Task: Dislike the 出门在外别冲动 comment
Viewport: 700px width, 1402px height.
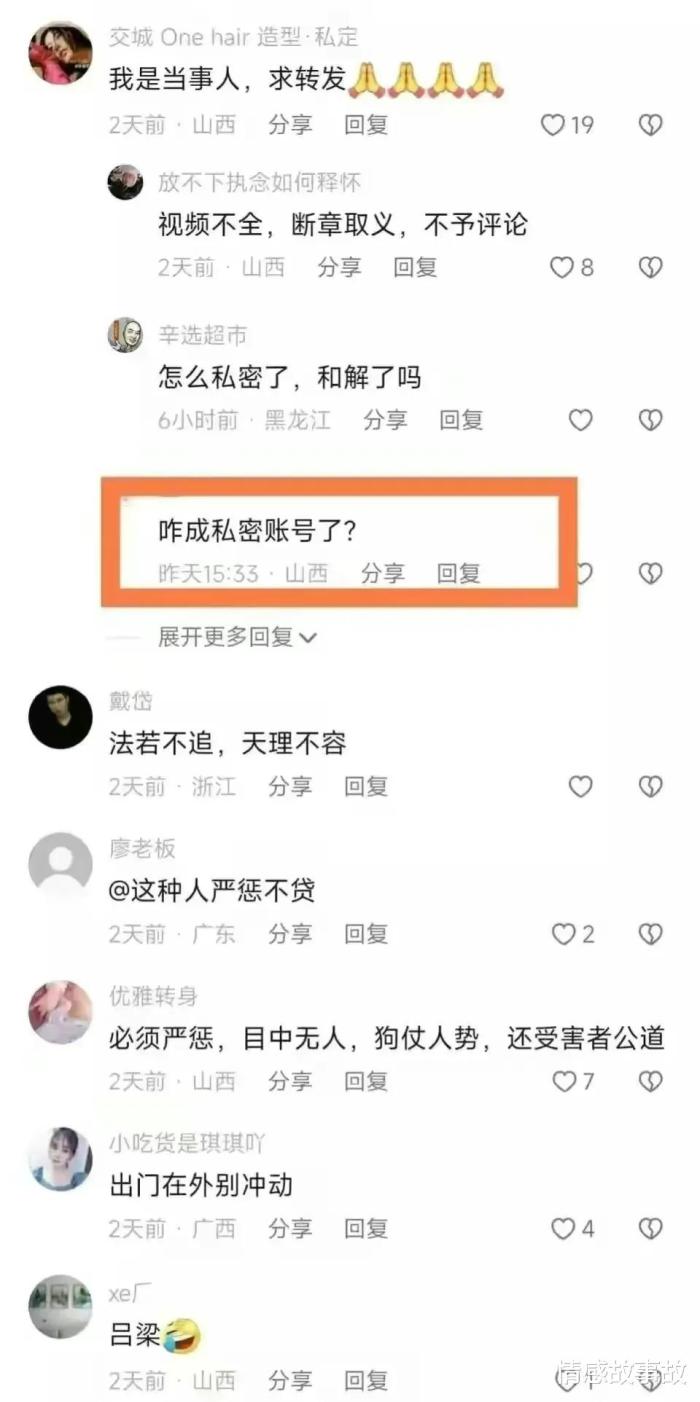Action: [x=651, y=1228]
